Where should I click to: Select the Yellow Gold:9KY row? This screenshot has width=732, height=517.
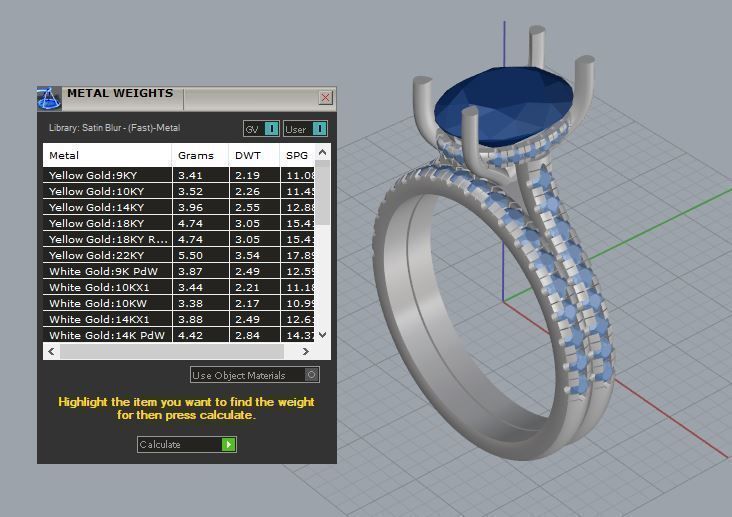coord(179,176)
